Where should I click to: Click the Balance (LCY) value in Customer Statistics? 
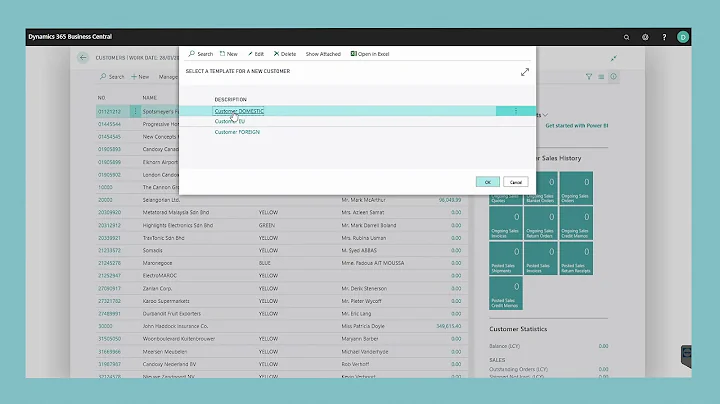click(x=603, y=346)
